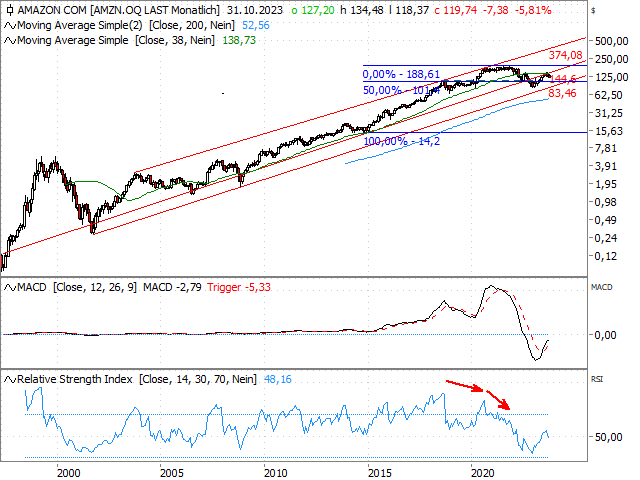The height and width of the screenshot is (480, 640).
Task: Select the MACD [Close, 12, 26, 9] indicator label
Action: (77, 288)
